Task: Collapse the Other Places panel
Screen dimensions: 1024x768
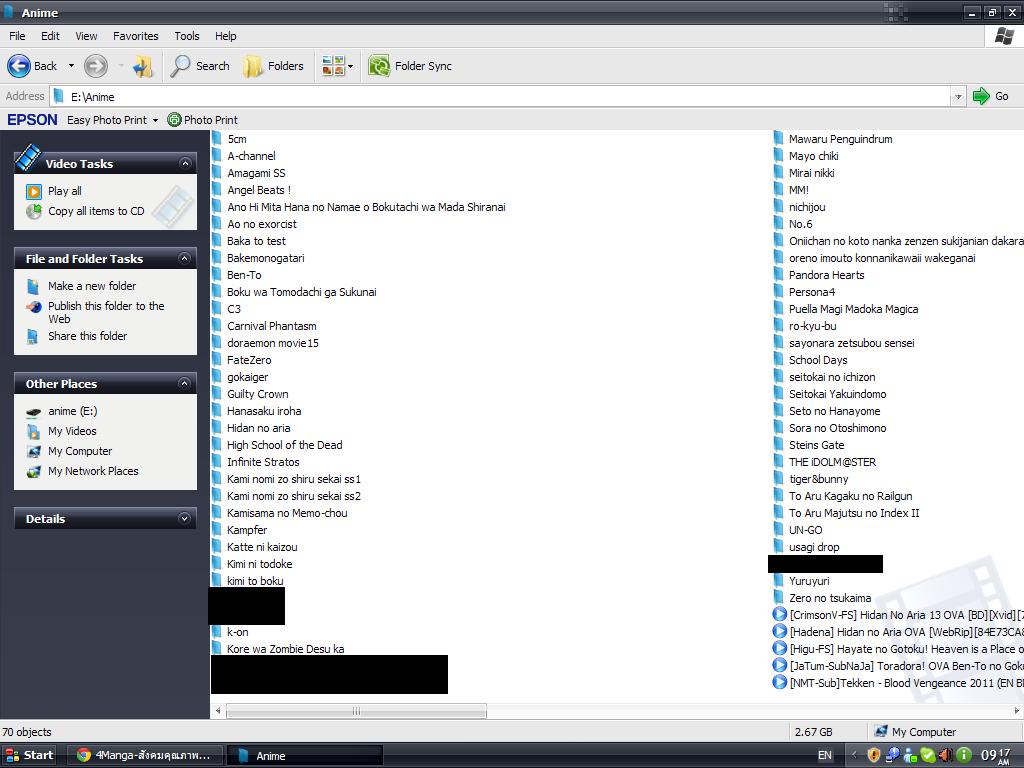Action: point(185,383)
